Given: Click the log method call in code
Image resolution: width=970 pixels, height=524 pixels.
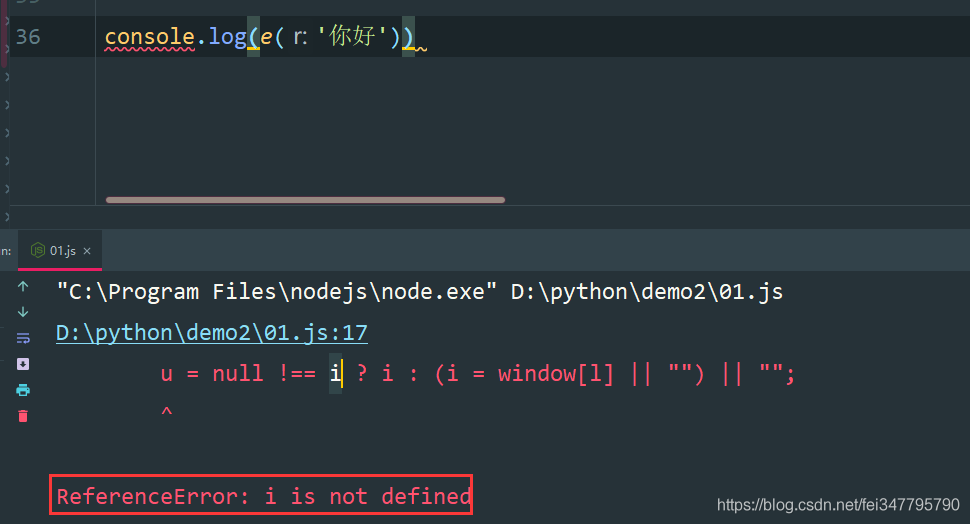Looking at the screenshot, I should (227, 37).
